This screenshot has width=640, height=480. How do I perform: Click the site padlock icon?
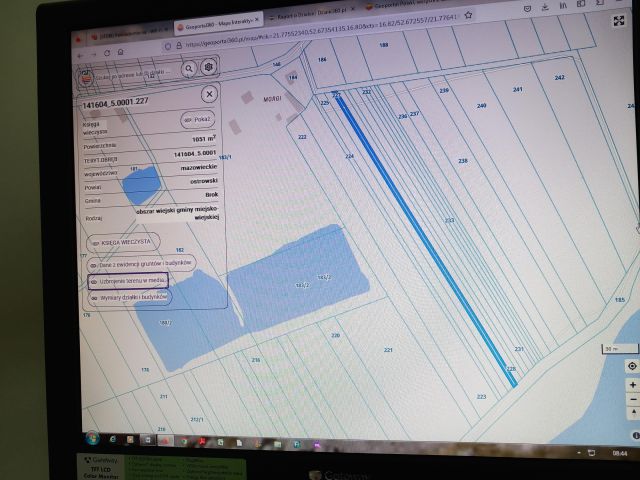tap(178, 46)
